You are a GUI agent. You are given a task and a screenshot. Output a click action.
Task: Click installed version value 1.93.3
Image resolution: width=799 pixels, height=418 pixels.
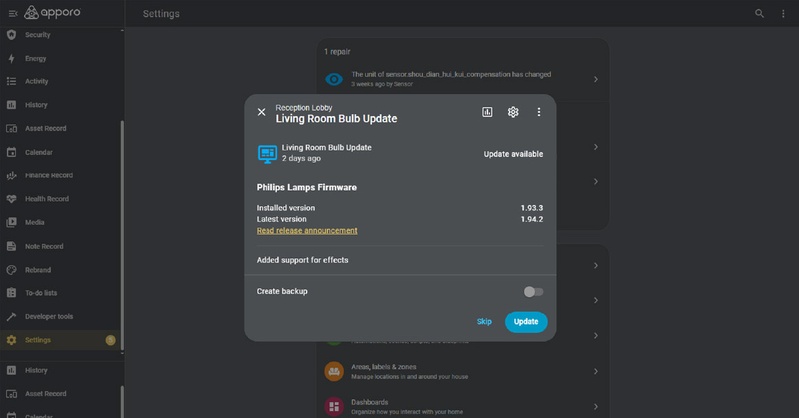[x=531, y=208]
